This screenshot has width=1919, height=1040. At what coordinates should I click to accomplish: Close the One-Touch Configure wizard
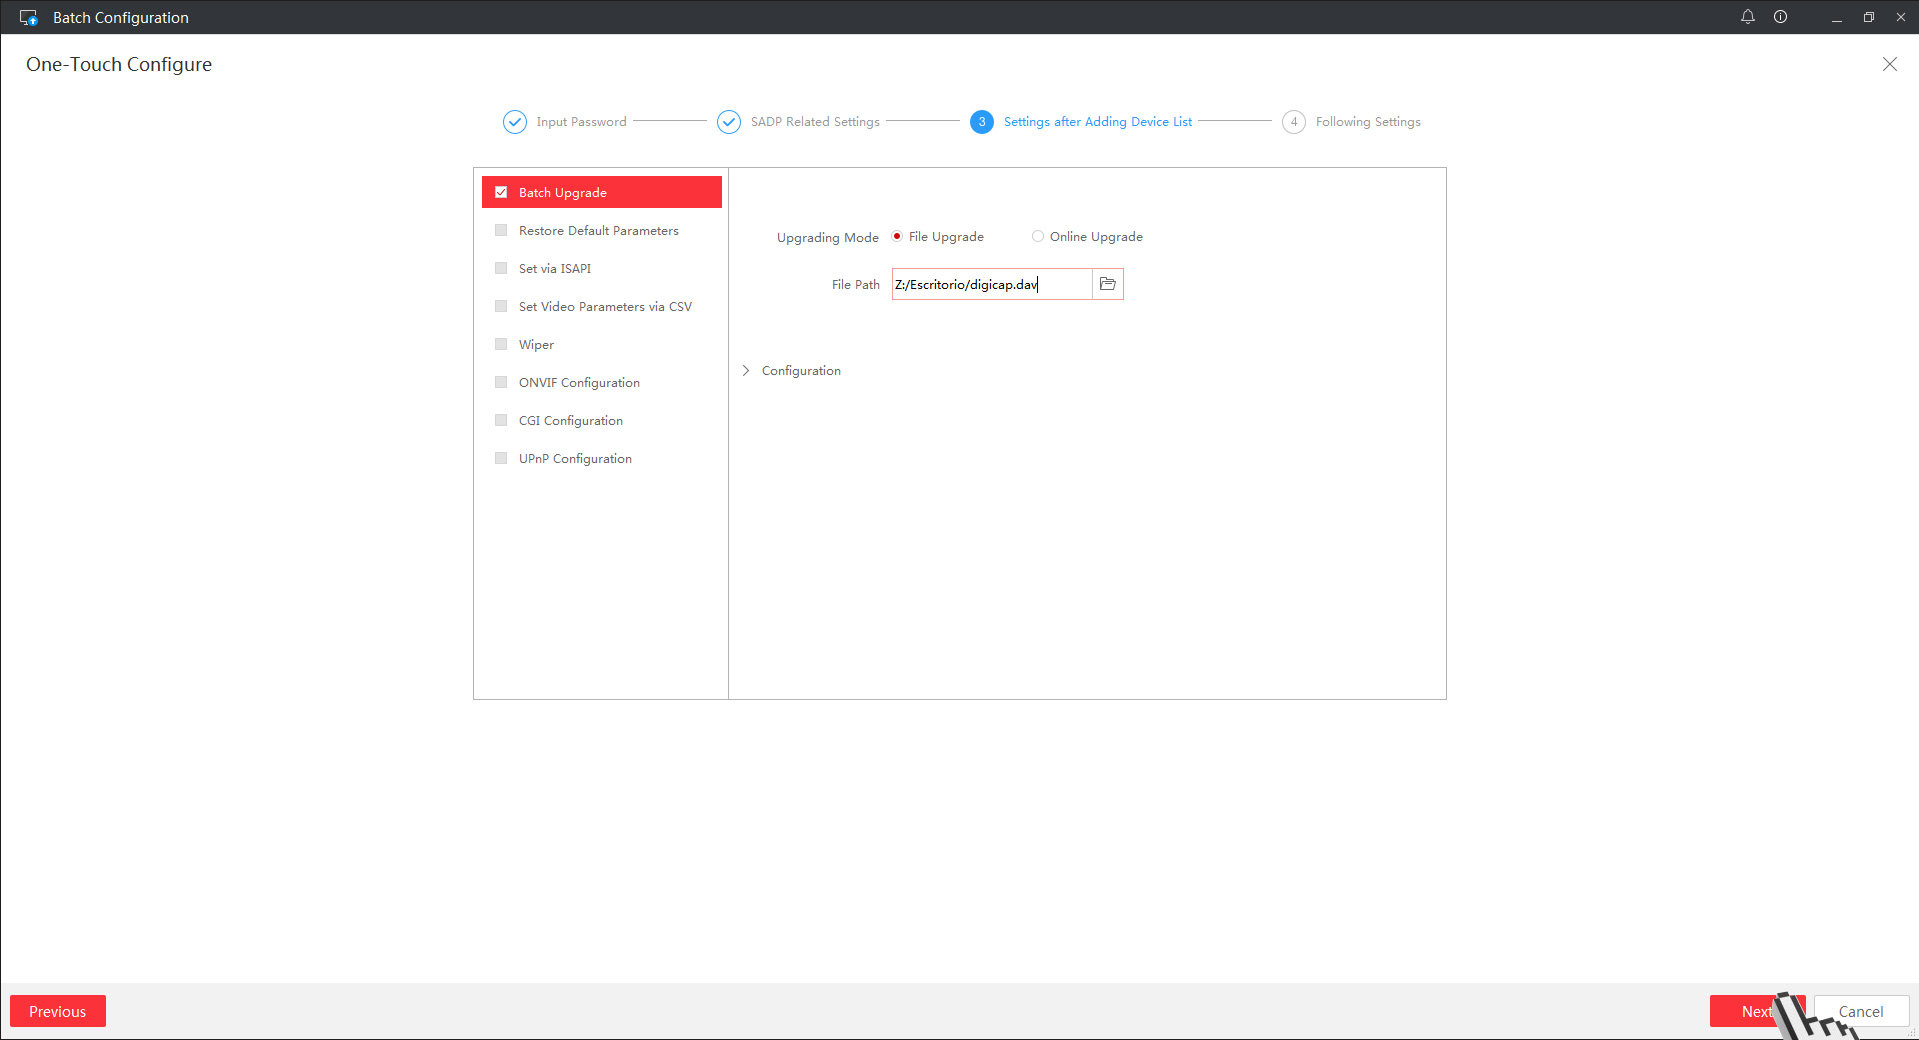[x=1889, y=64]
